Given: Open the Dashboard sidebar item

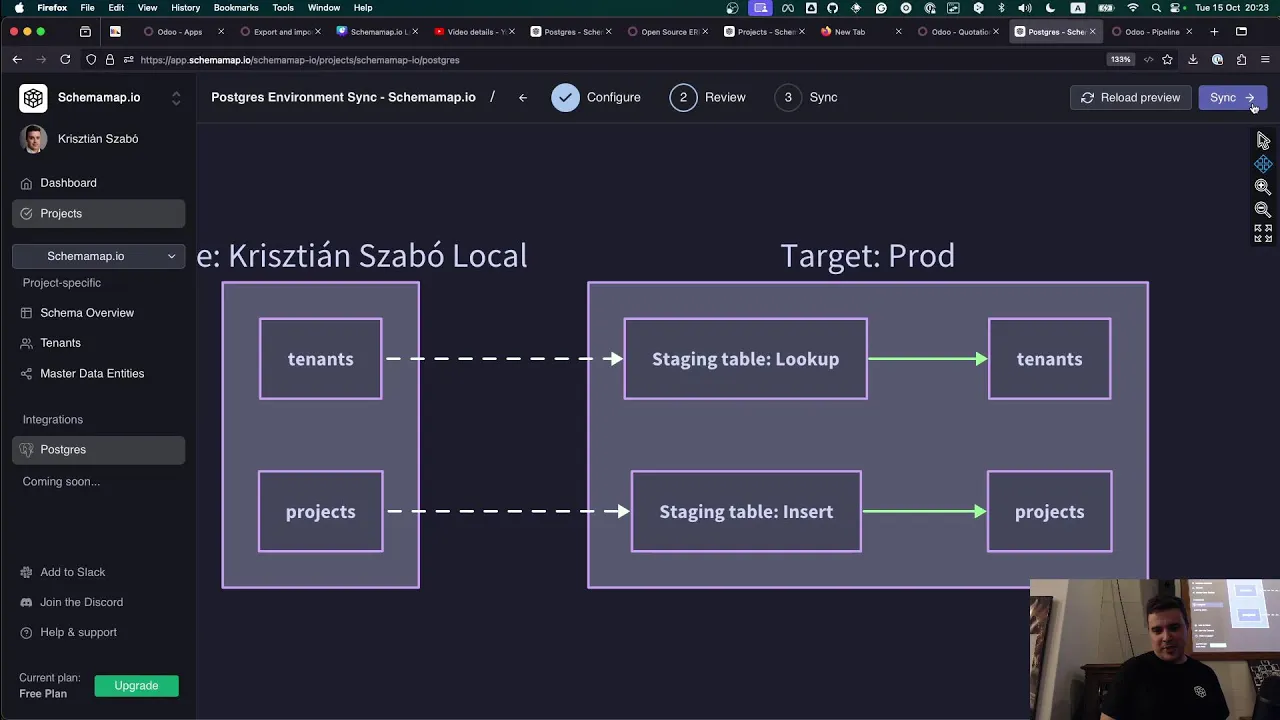Looking at the screenshot, I should 99,183.
